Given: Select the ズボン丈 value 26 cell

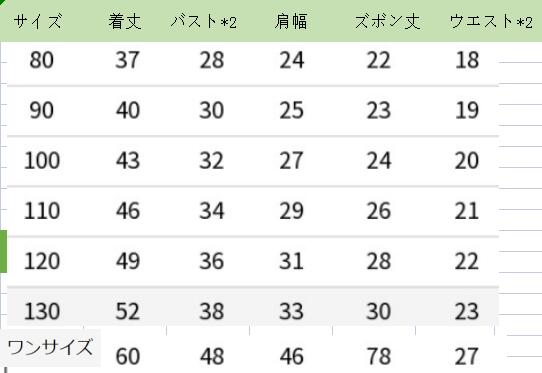Looking at the screenshot, I should click(x=379, y=211).
